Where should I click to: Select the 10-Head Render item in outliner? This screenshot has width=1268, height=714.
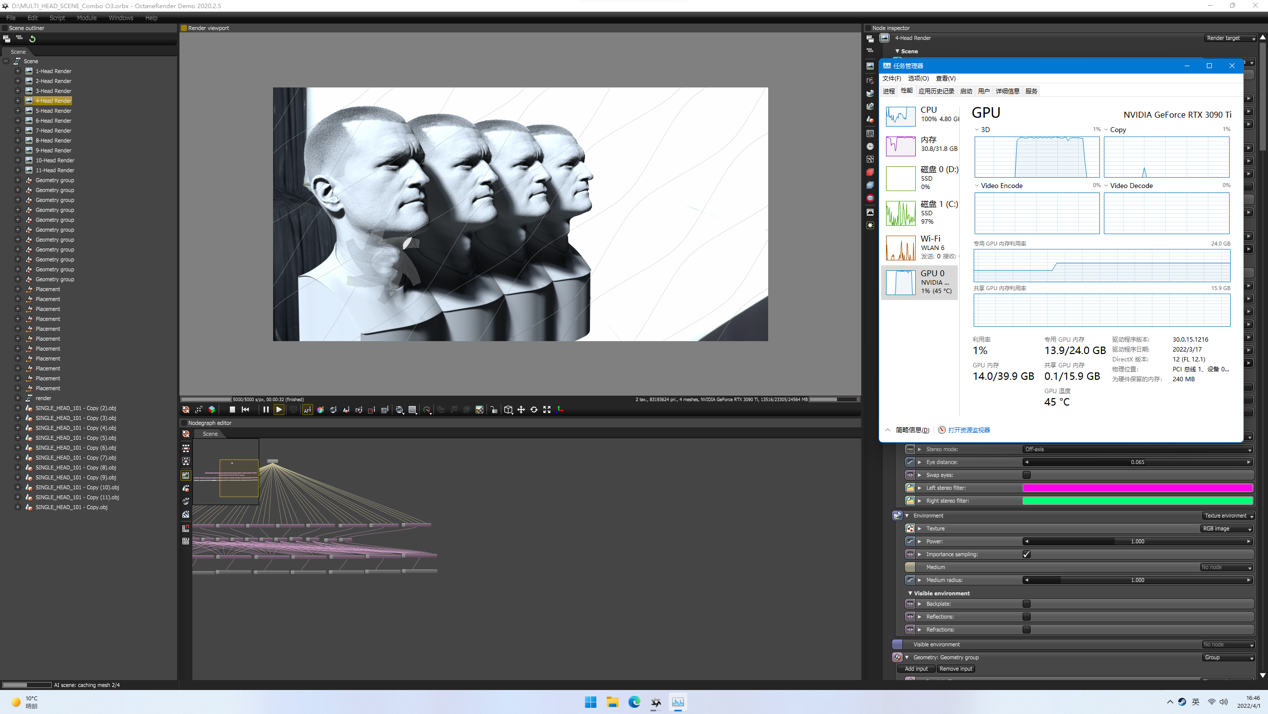tap(55, 160)
